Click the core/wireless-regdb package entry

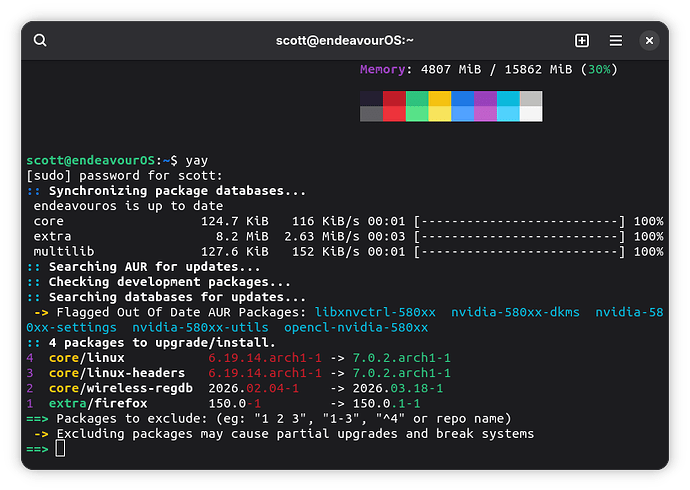tap(121, 388)
